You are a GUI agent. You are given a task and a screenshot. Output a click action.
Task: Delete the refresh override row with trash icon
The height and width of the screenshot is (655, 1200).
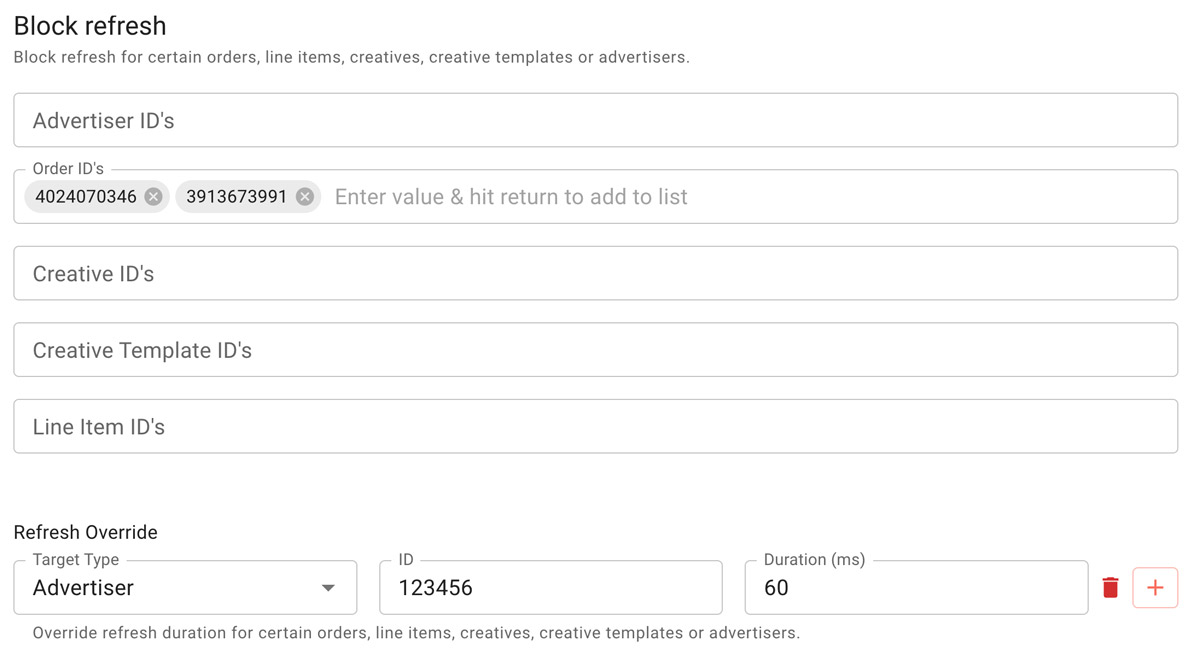[1110, 588]
